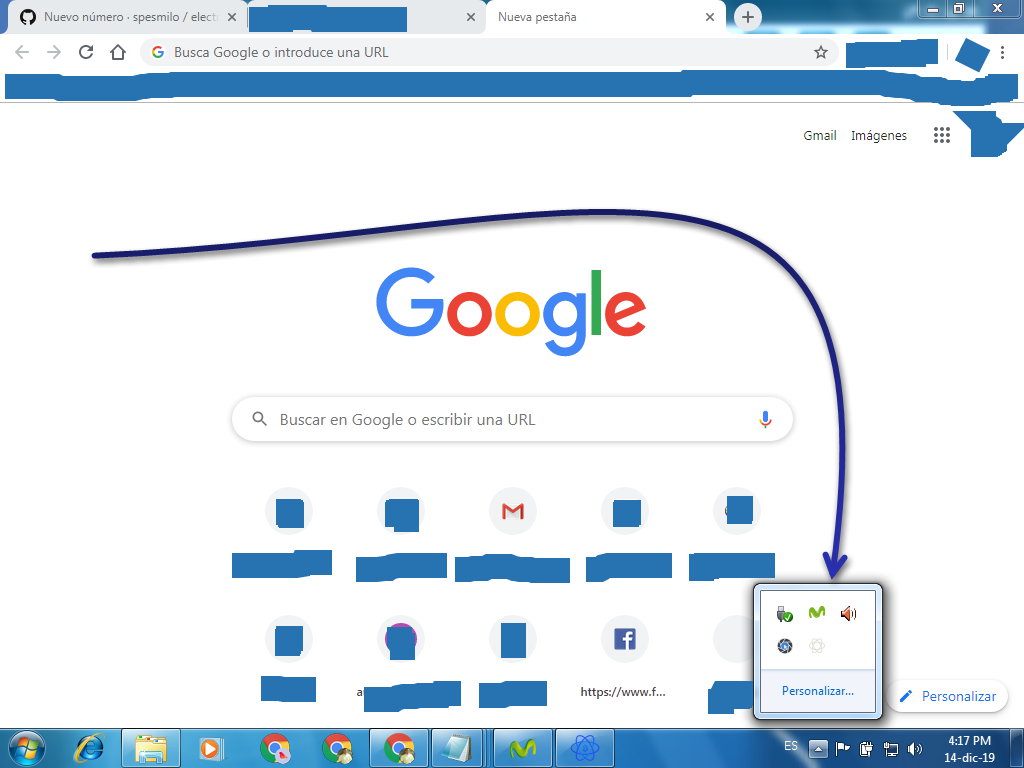Launch Internet Explorer from the taskbar
The height and width of the screenshot is (768, 1024).
(x=89, y=748)
